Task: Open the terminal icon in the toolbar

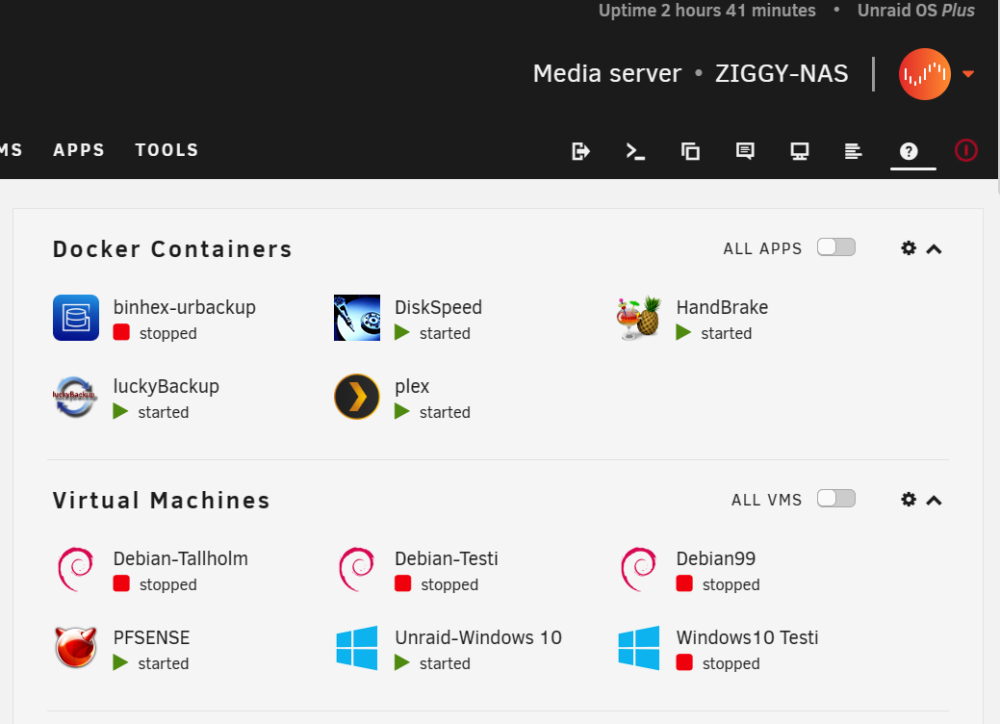Action: click(635, 151)
